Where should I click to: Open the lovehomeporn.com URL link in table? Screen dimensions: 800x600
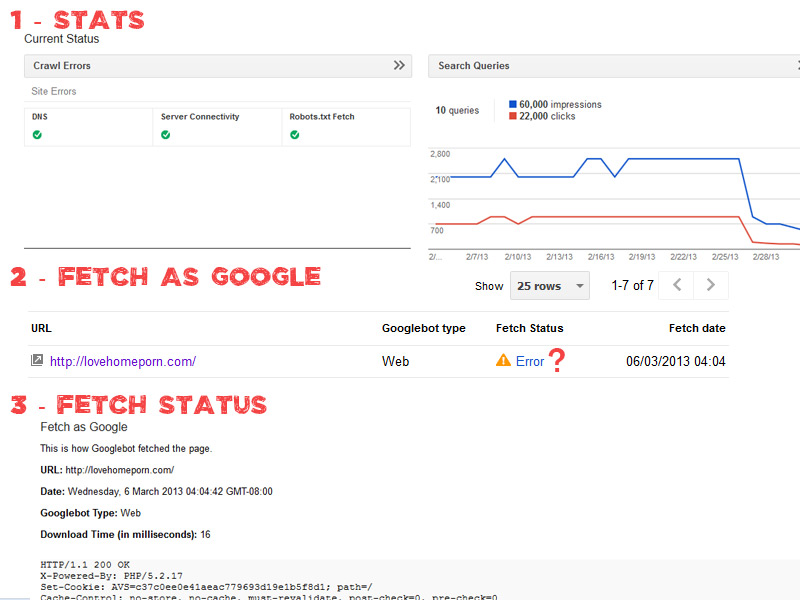[x=123, y=361]
